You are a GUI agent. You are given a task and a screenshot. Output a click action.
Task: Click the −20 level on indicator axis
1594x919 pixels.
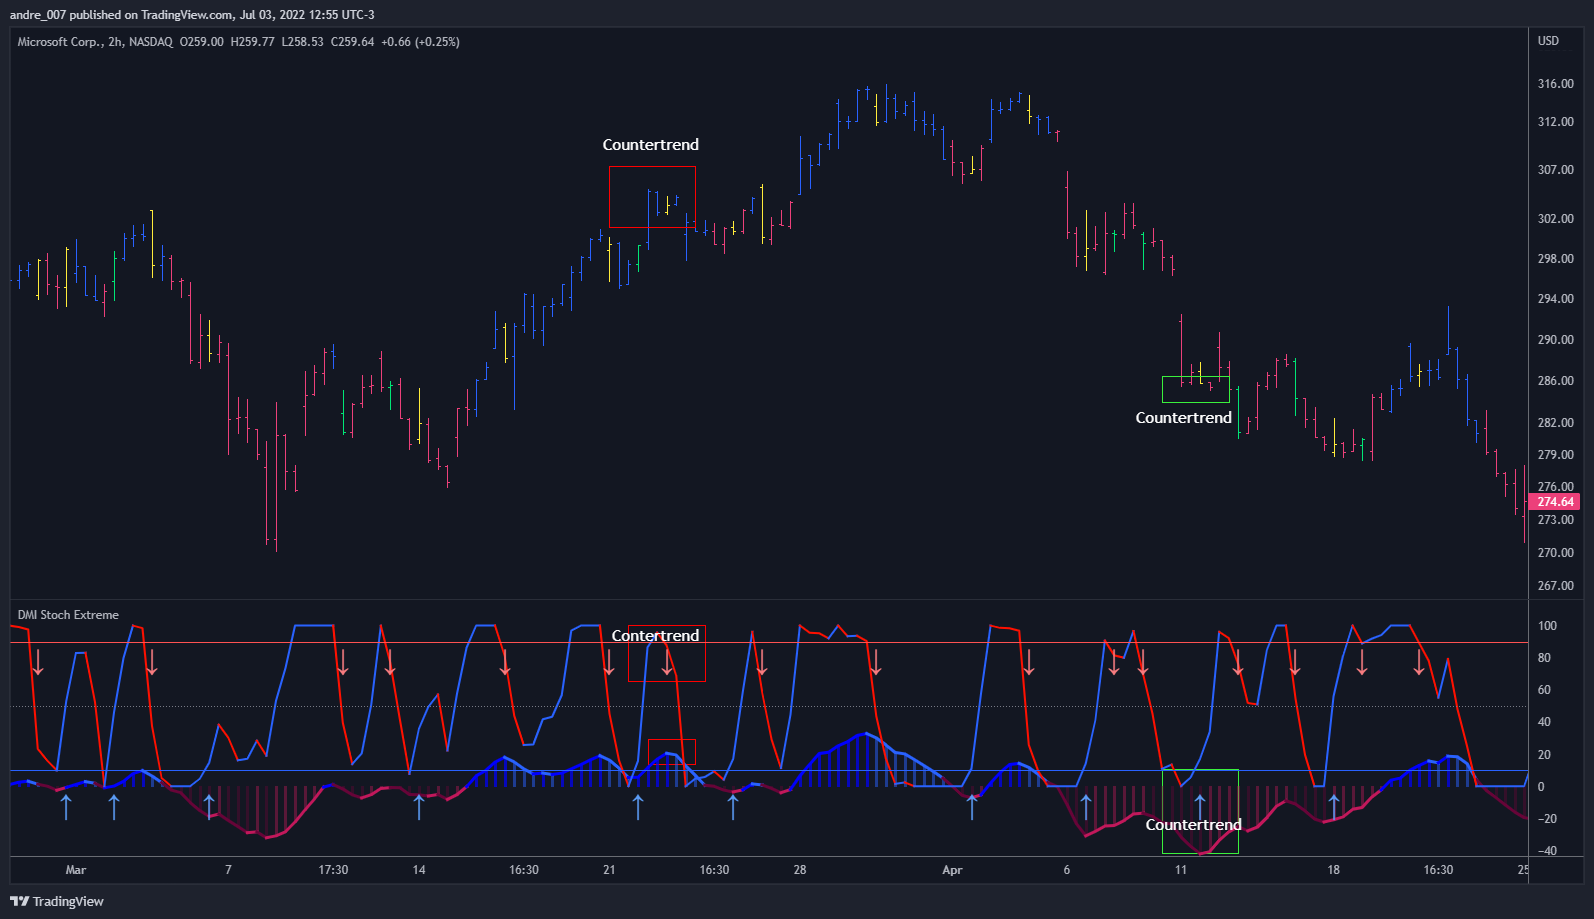[x=1547, y=819]
